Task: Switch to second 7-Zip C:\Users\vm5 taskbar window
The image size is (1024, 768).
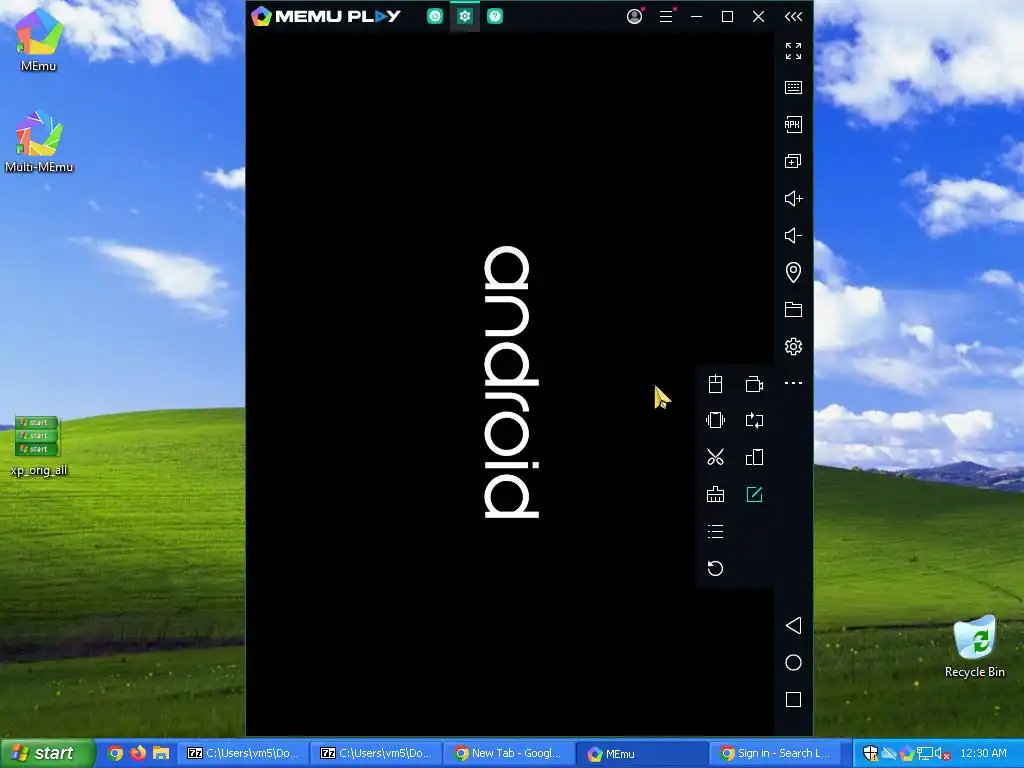Action: [377, 754]
